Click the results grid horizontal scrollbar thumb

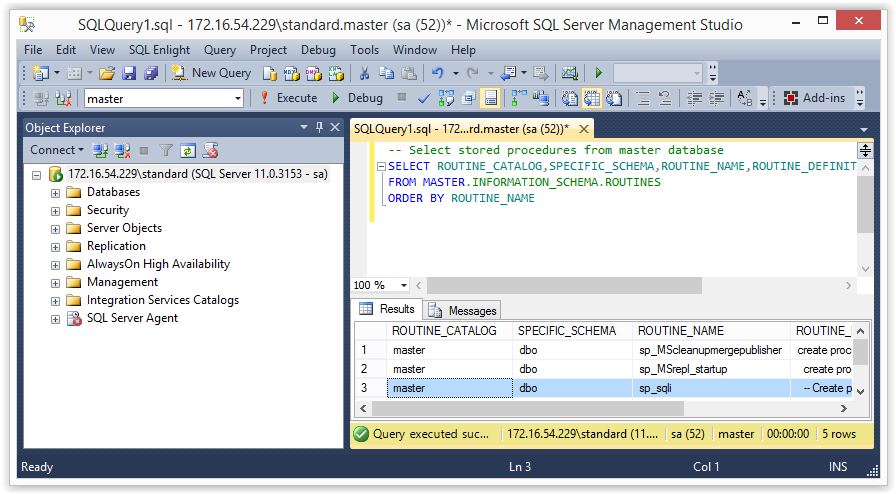(x=527, y=408)
